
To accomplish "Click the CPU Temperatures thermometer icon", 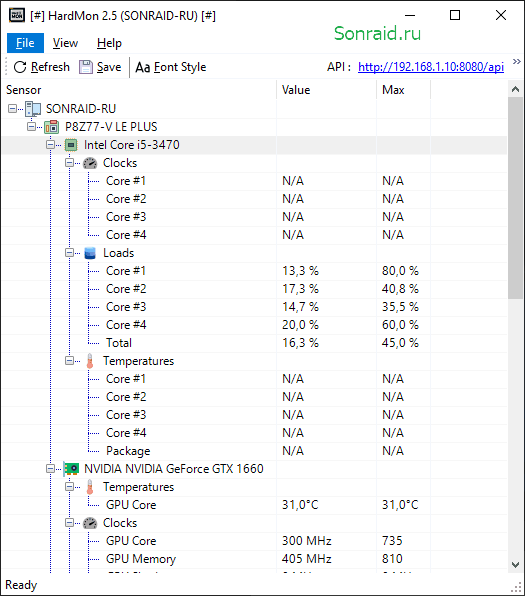I will pyautogui.click(x=90, y=361).
